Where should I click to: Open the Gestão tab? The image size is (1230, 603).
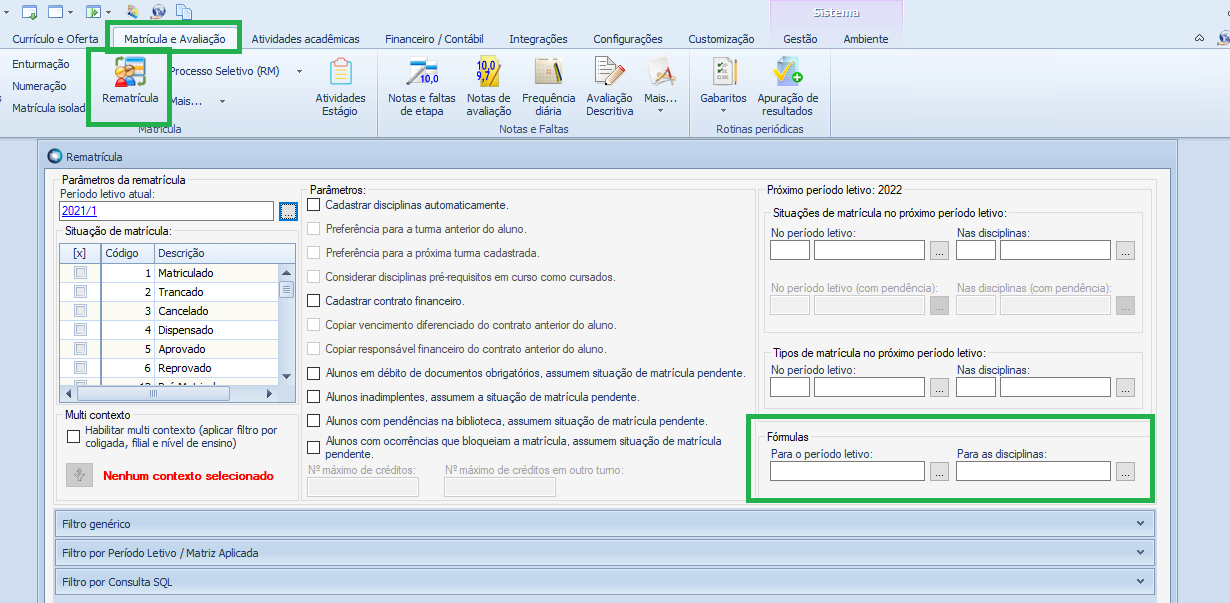800,39
